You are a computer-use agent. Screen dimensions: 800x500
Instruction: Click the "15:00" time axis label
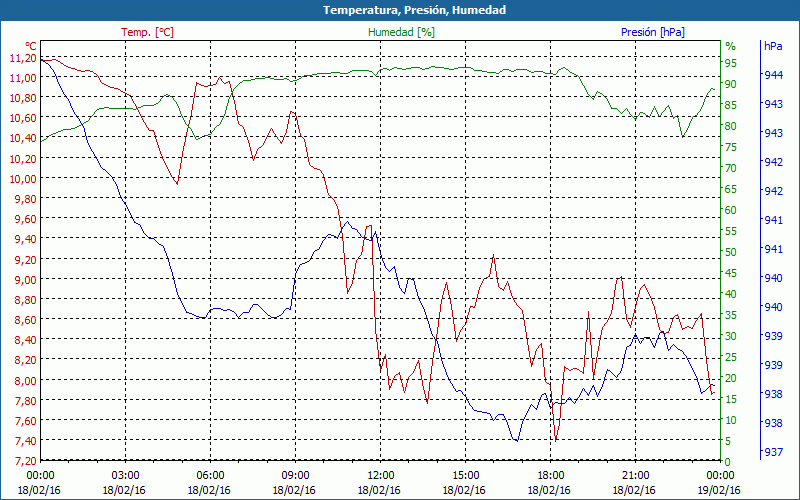click(465, 476)
